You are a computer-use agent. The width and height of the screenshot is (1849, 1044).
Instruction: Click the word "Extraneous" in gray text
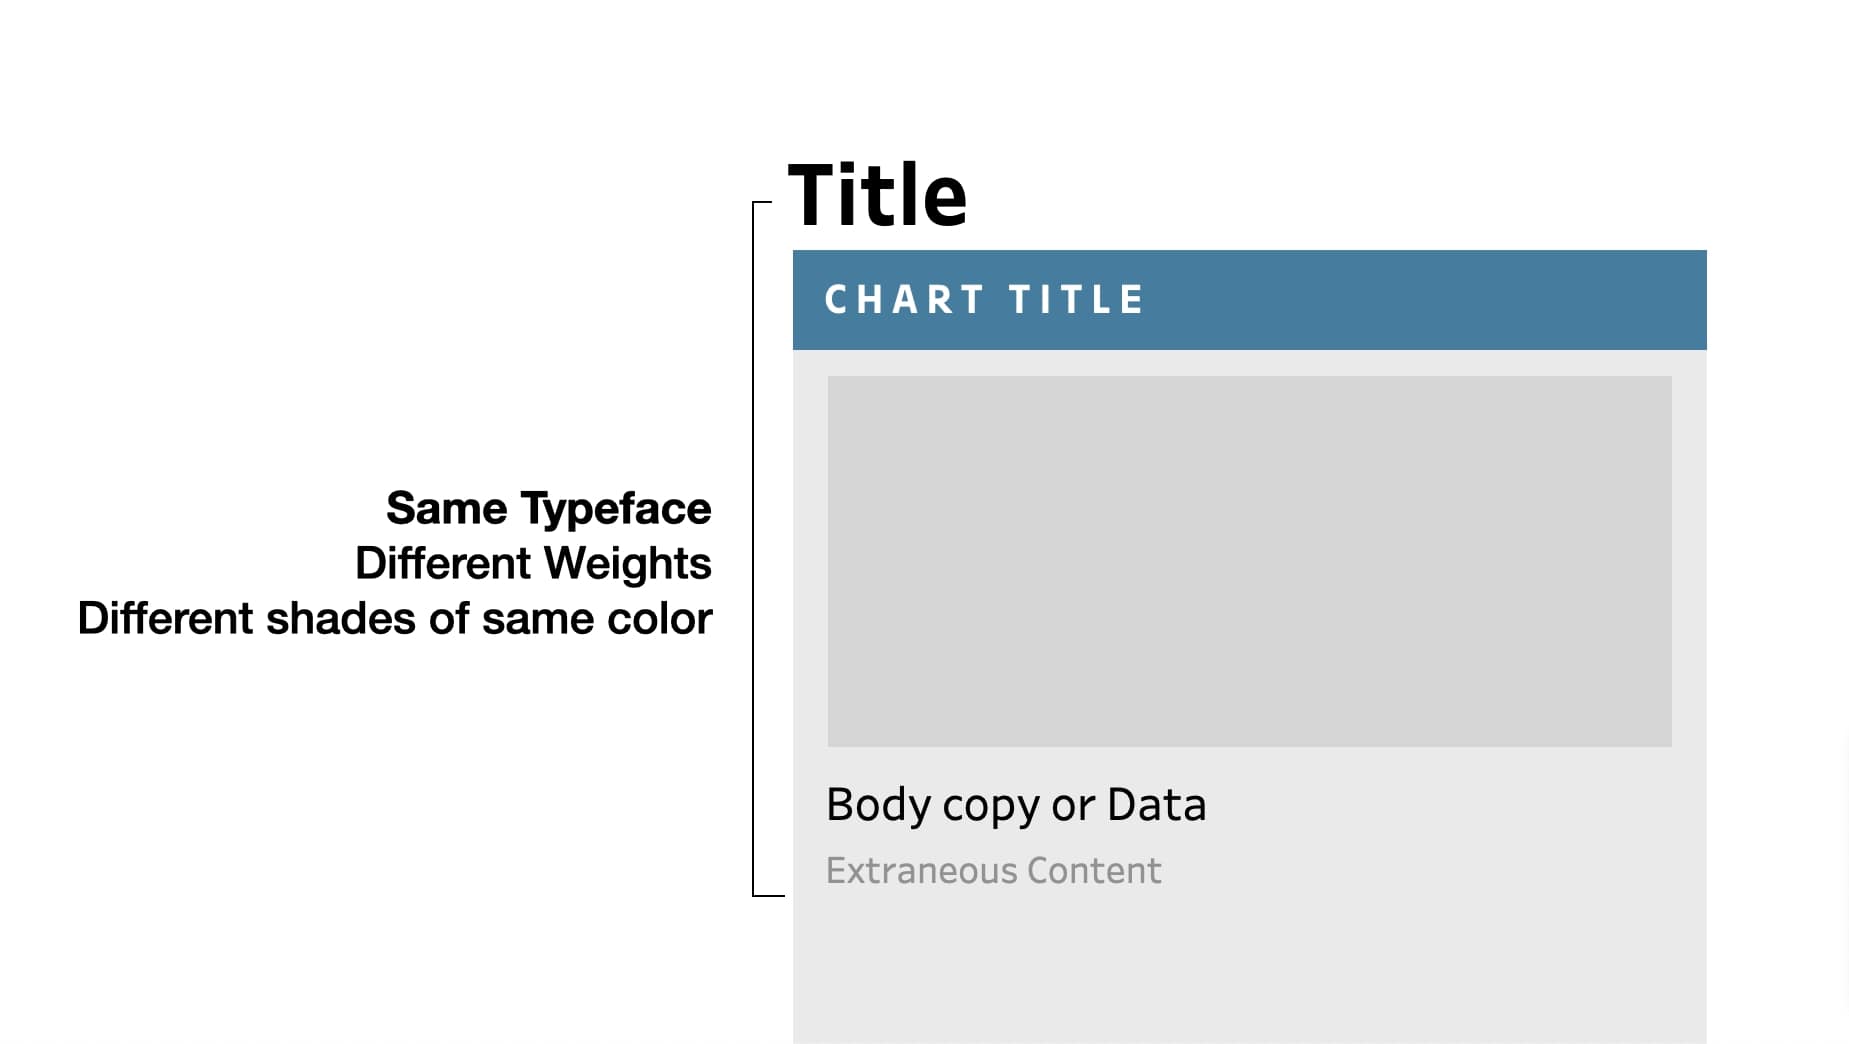(x=921, y=871)
